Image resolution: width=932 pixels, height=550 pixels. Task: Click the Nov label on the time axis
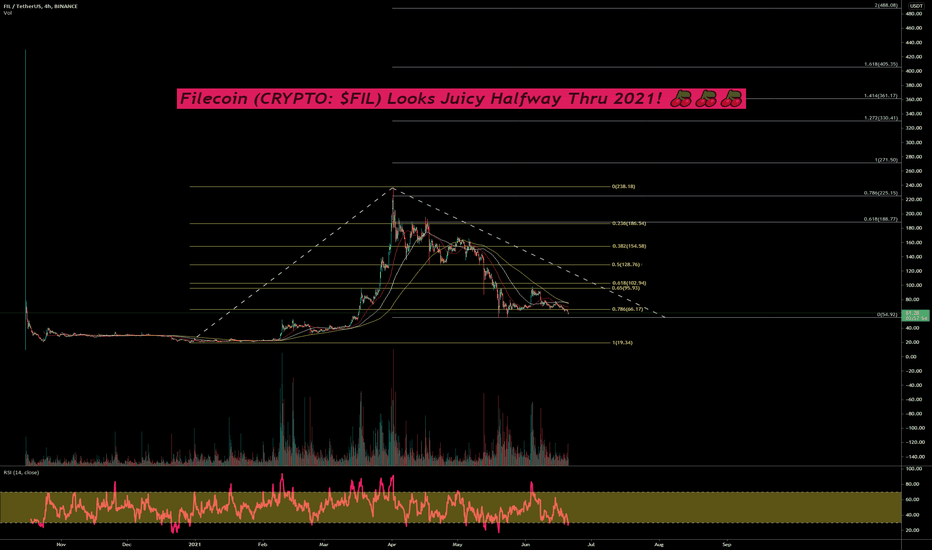61,544
